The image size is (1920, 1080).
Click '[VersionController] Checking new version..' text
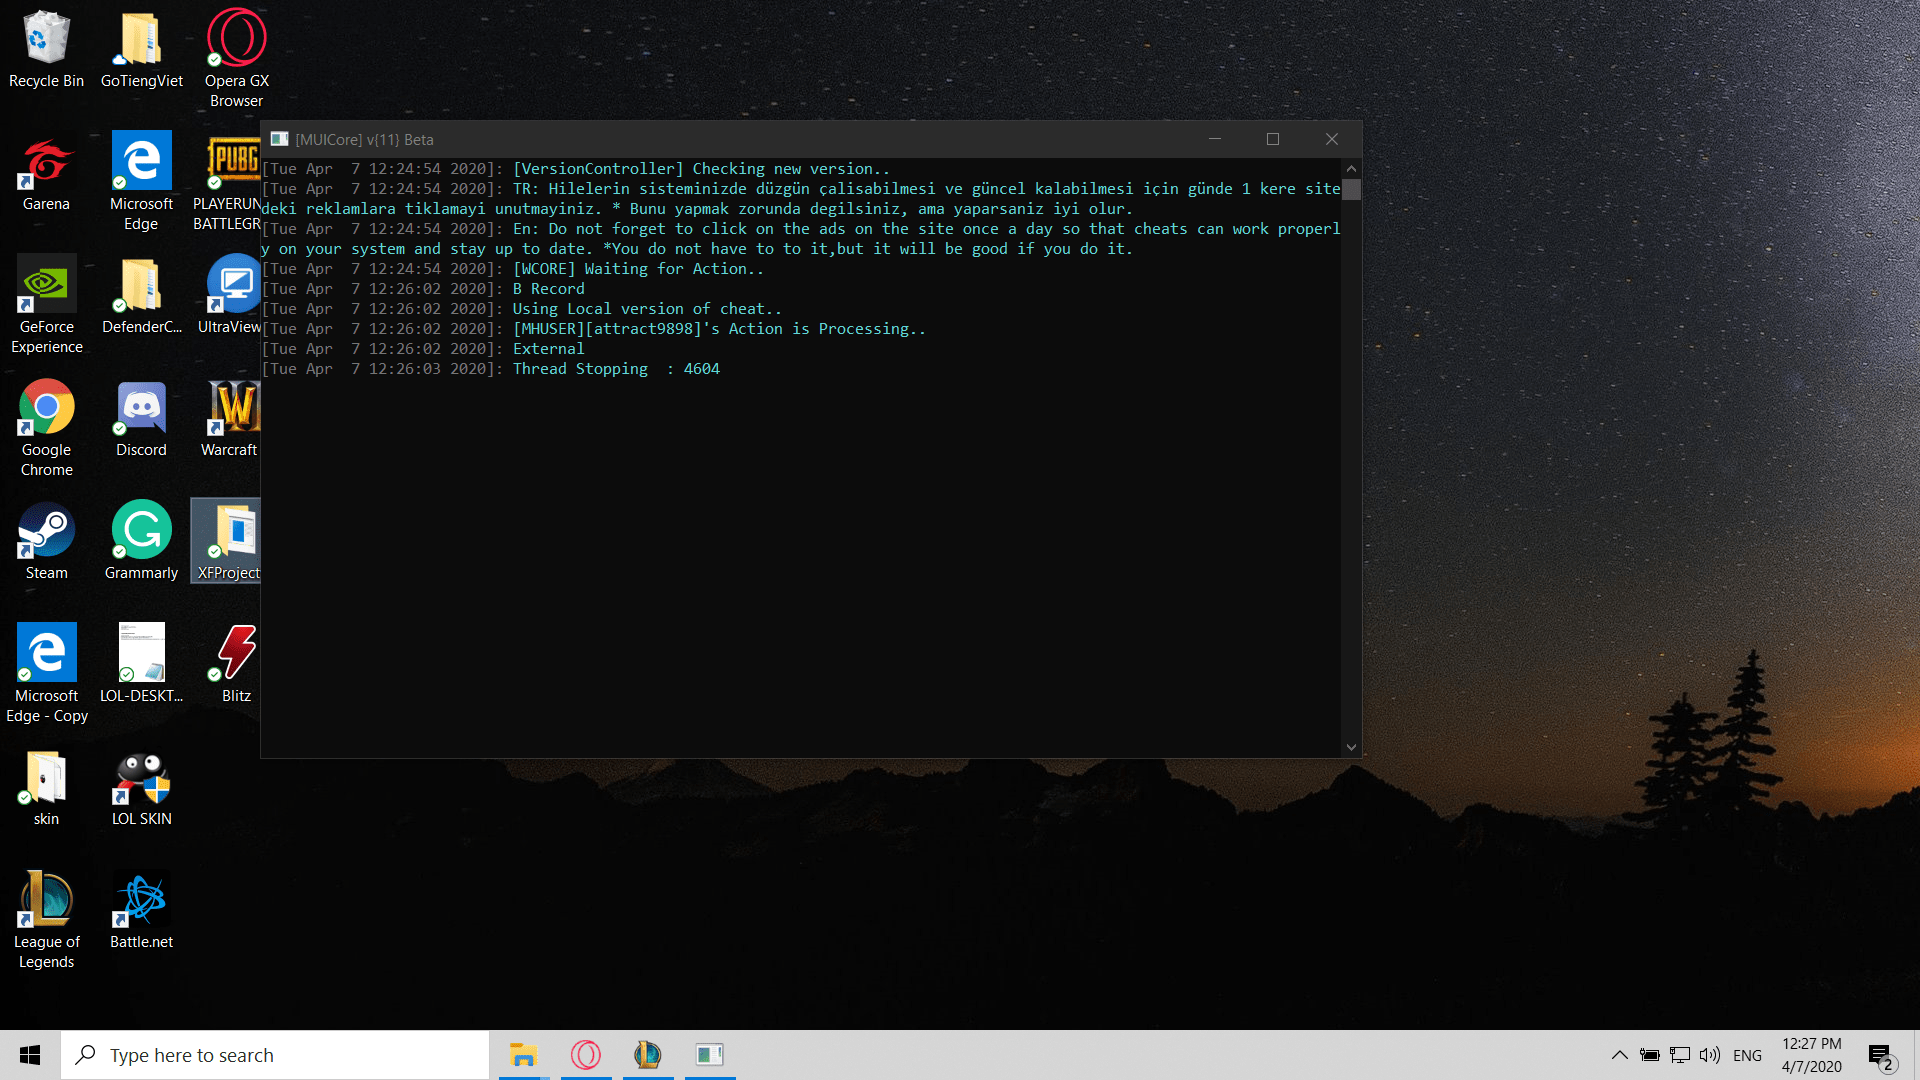(701, 169)
